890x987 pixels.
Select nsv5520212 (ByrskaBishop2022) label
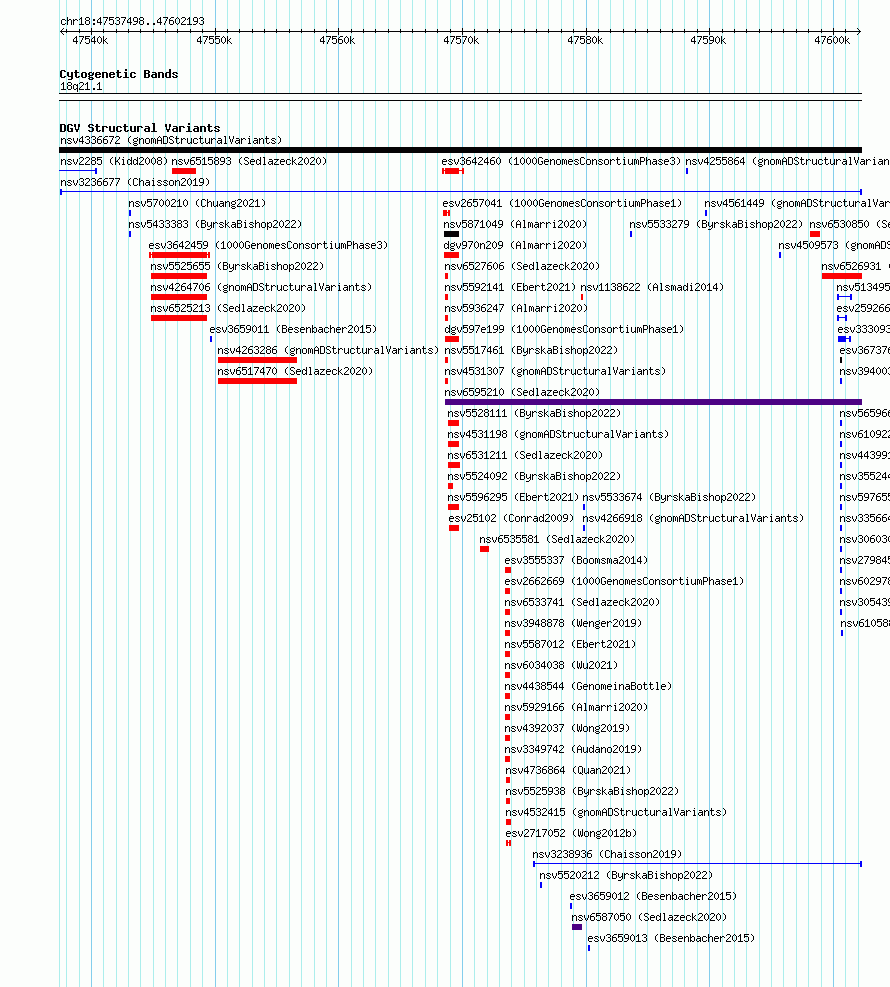click(626, 875)
